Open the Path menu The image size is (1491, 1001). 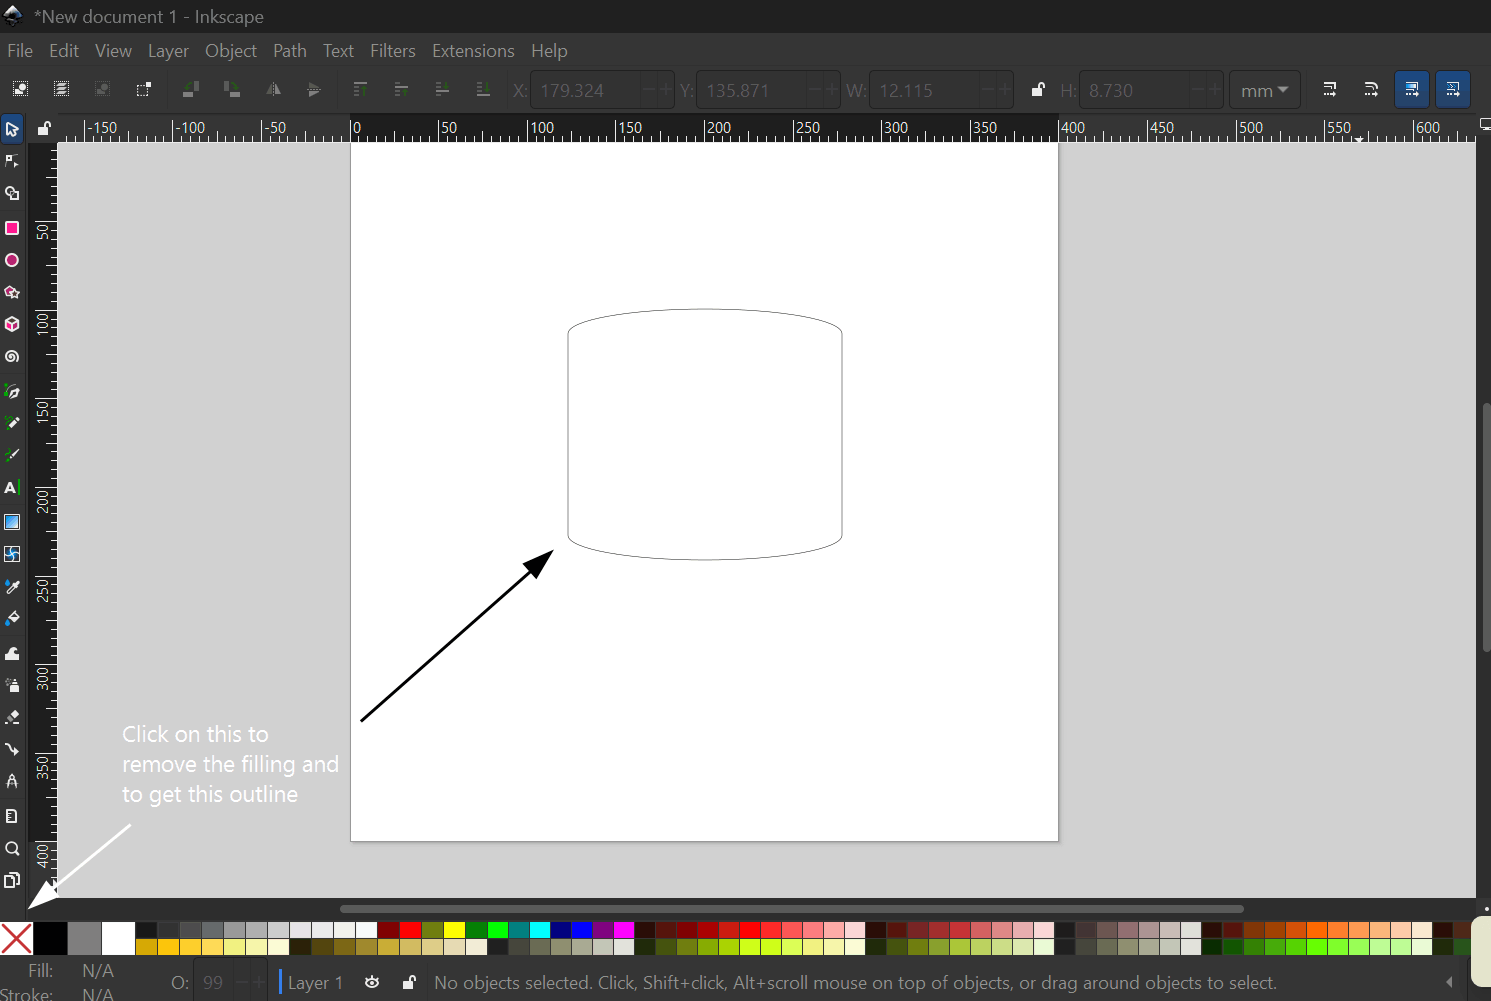(x=290, y=51)
